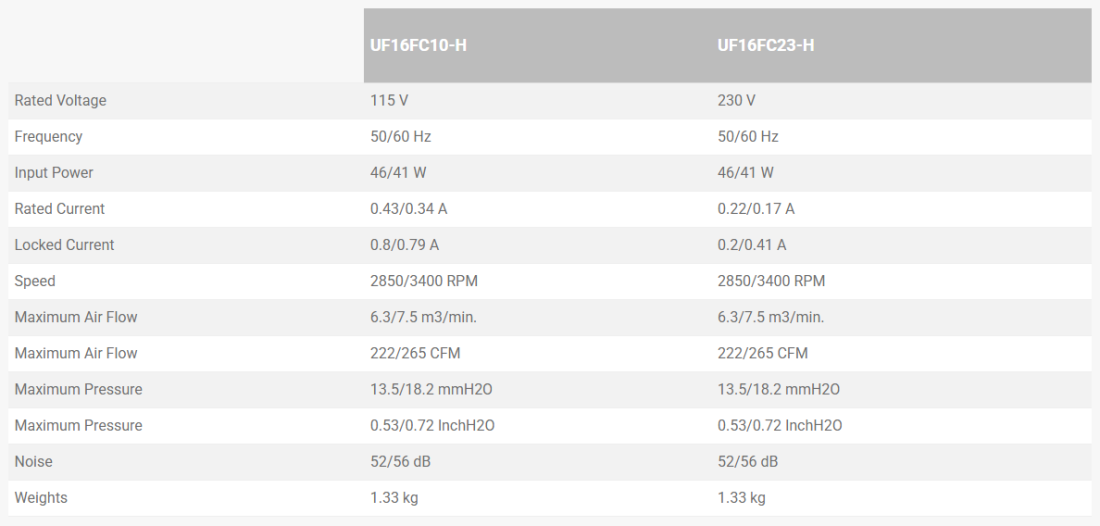Select the Rated Voltage row label
The width and height of the screenshot is (1100, 526).
click(x=60, y=100)
